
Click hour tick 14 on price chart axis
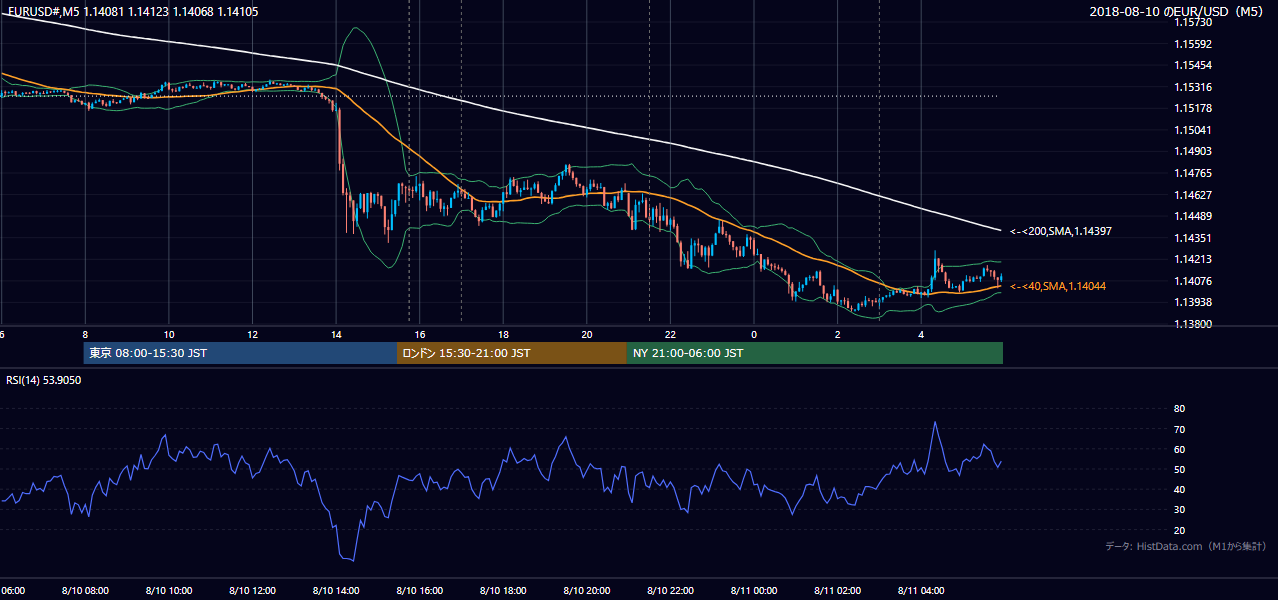pos(336,334)
